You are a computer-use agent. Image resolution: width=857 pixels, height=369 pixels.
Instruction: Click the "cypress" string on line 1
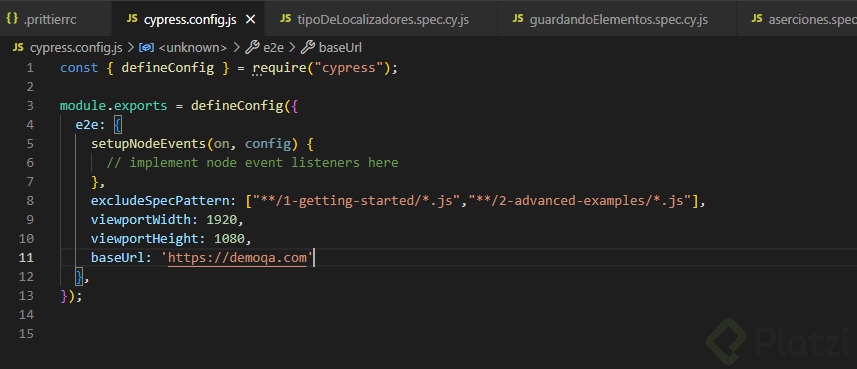pyautogui.click(x=348, y=68)
